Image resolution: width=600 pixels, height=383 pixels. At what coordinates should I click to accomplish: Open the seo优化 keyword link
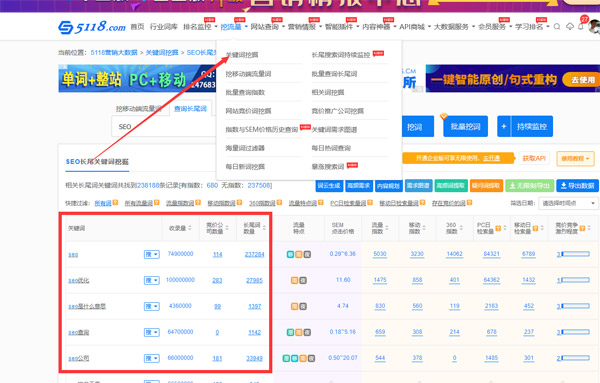pyautogui.click(x=78, y=280)
